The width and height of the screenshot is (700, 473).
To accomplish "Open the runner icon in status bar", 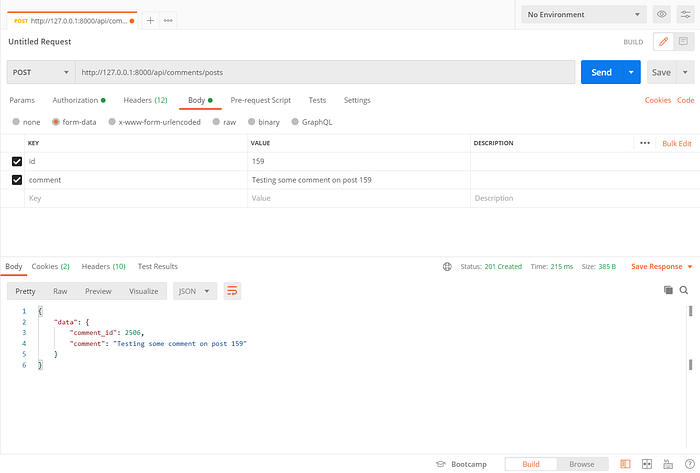I will [668, 464].
